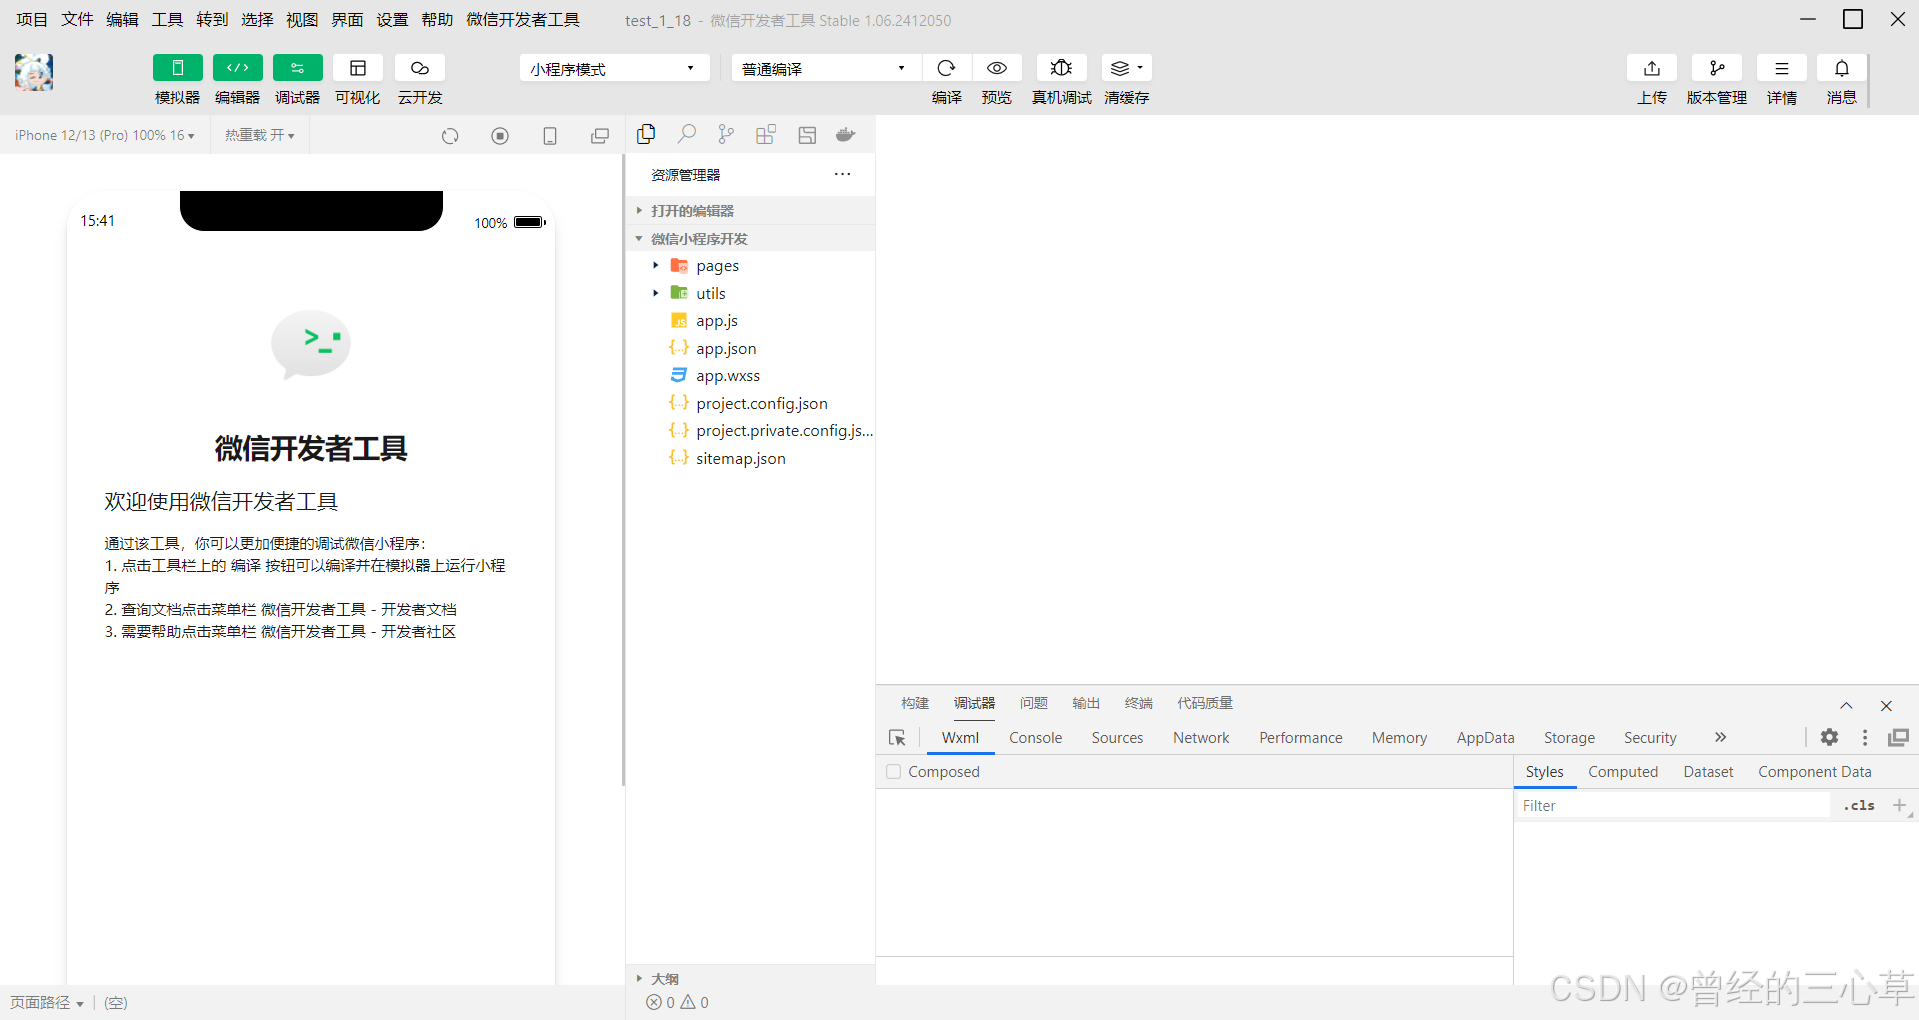Expand the 打开的编辑器 section

750,211
